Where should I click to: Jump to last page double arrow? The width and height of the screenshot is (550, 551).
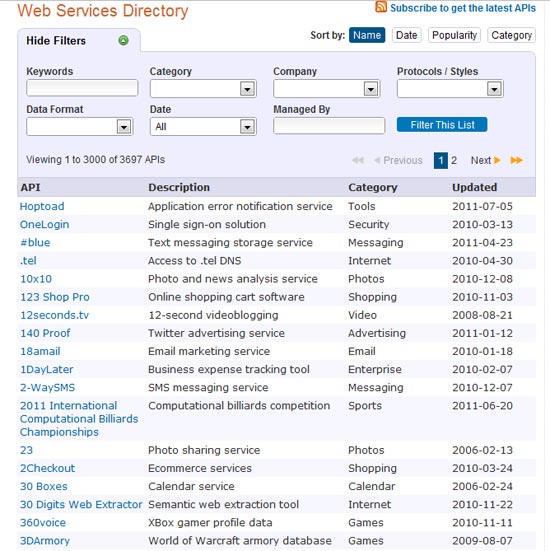point(516,160)
